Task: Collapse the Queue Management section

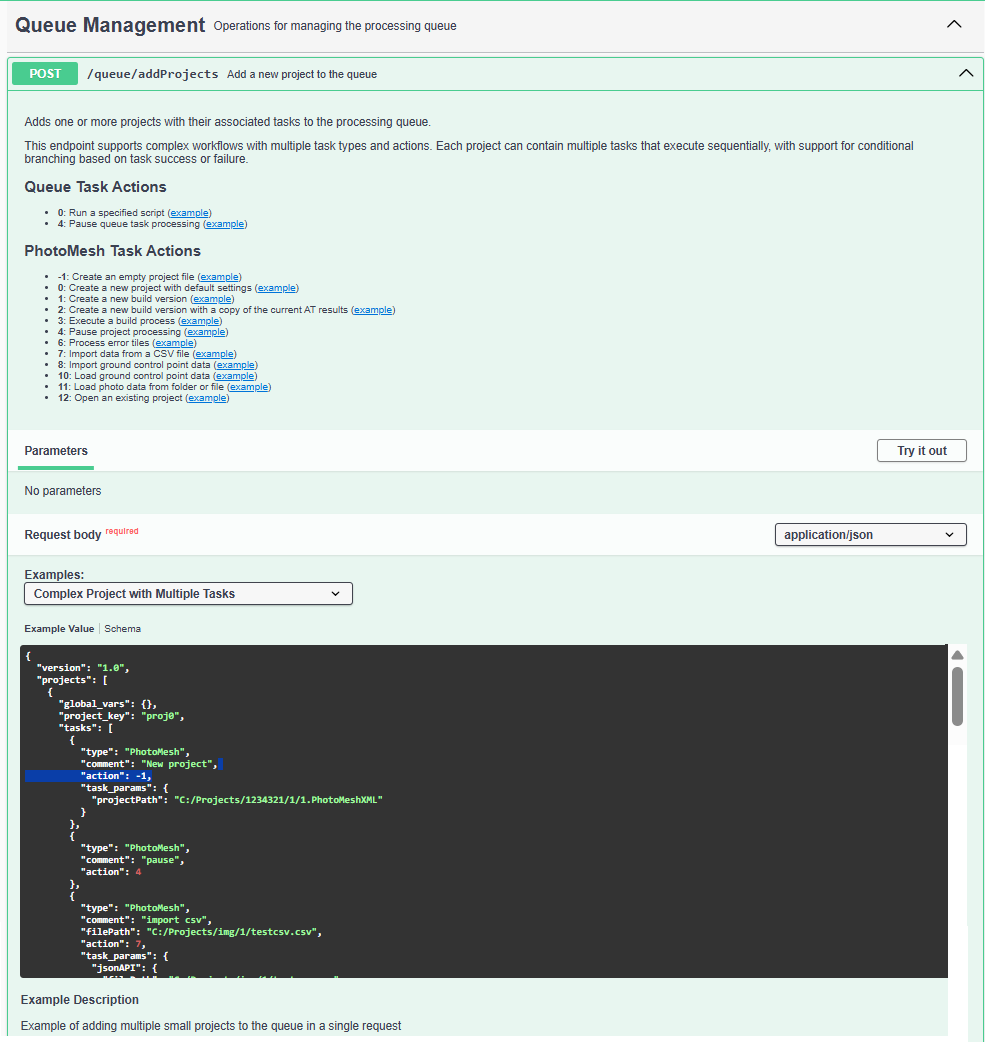Action: click(x=952, y=23)
